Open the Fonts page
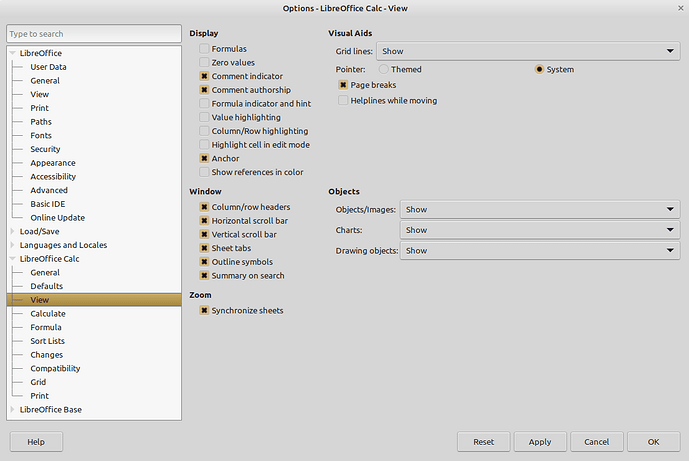Image resolution: width=689 pixels, height=461 pixels. [x=41, y=135]
